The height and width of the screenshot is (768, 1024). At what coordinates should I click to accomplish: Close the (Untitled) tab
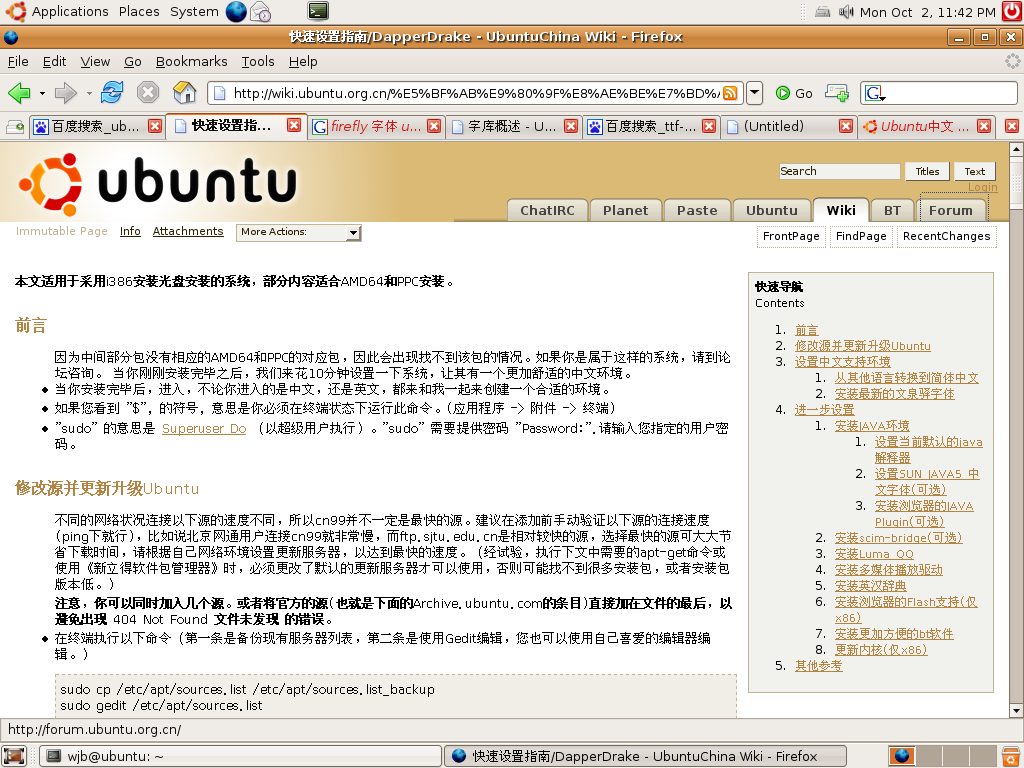click(846, 126)
